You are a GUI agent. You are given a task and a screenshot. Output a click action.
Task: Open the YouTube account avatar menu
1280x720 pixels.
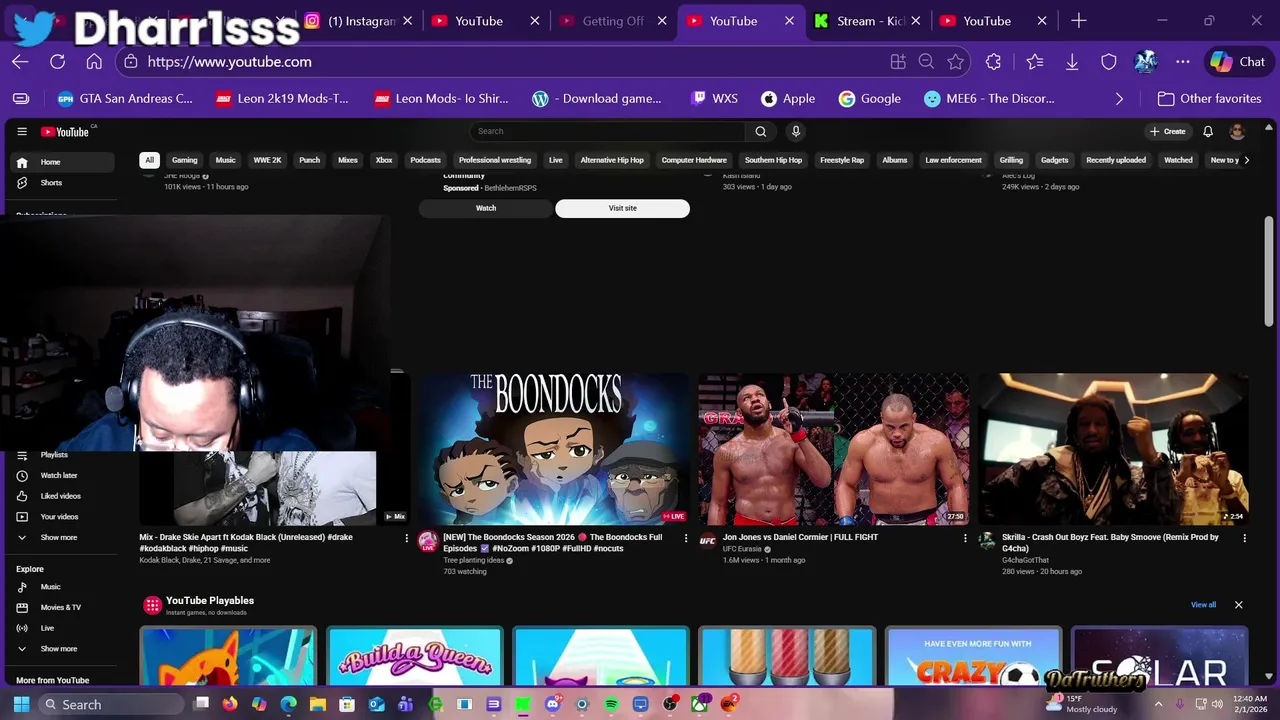pos(1237,131)
